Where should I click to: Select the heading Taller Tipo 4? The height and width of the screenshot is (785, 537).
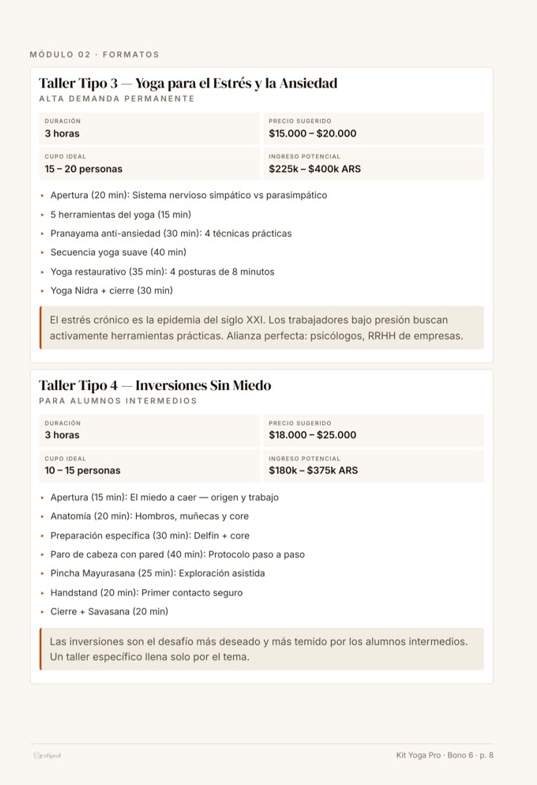[155, 385]
